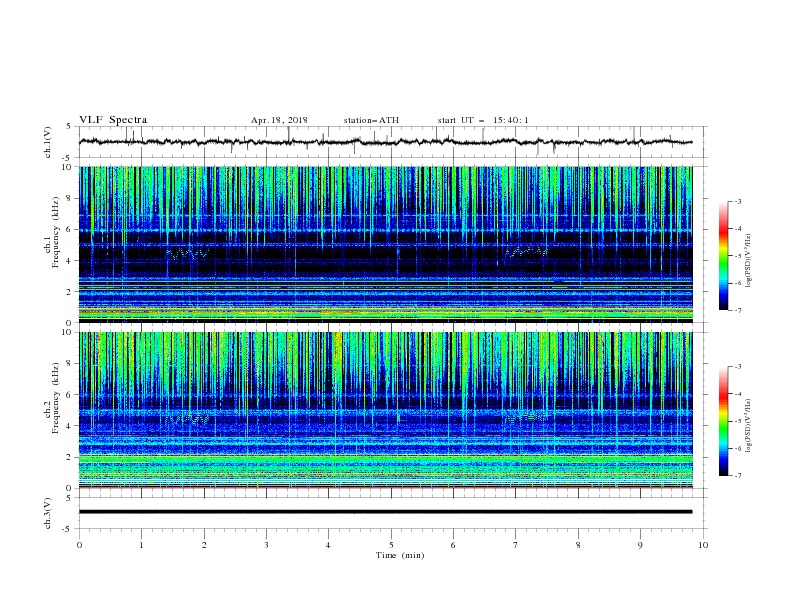Click the "-3" label on ch.2 color bar
This screenshot has height=612, width=792.
(737, 367)
